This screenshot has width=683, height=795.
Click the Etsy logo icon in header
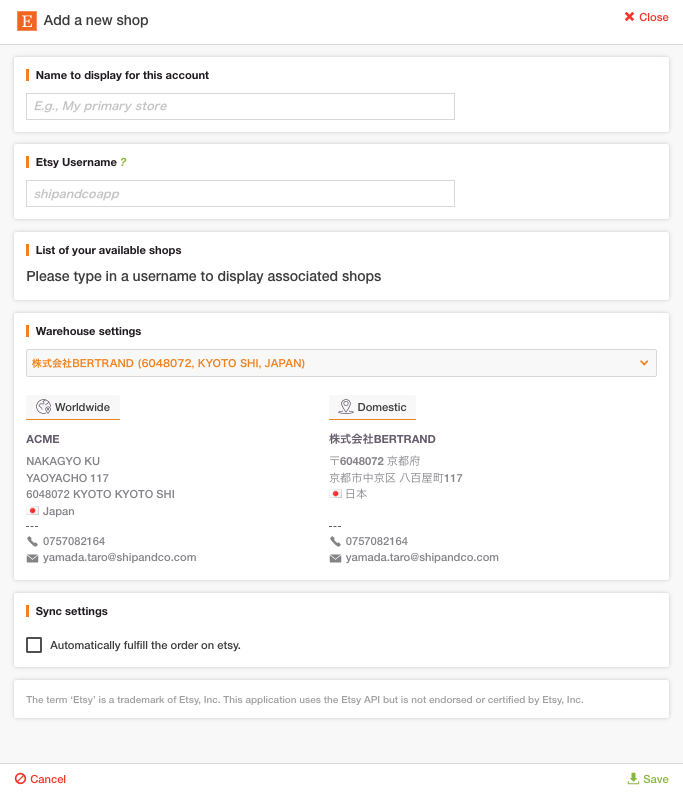pos(27,21)
